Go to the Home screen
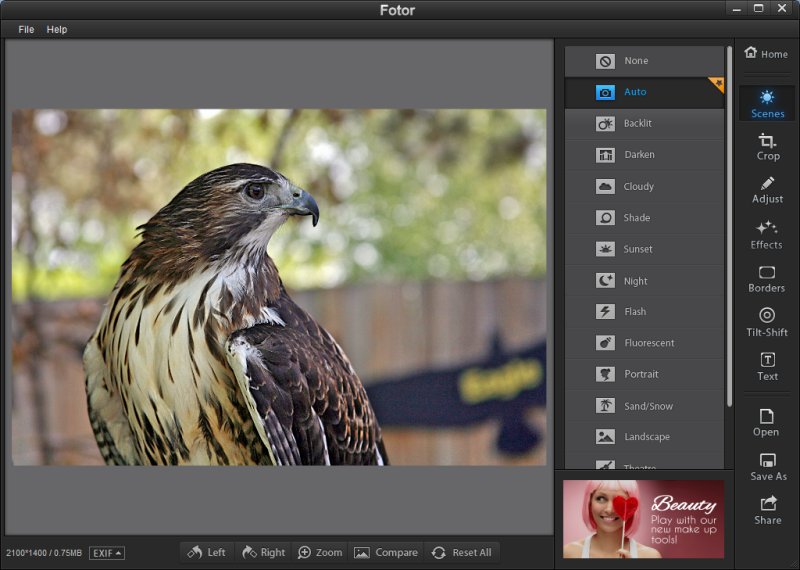 [766, 54]
